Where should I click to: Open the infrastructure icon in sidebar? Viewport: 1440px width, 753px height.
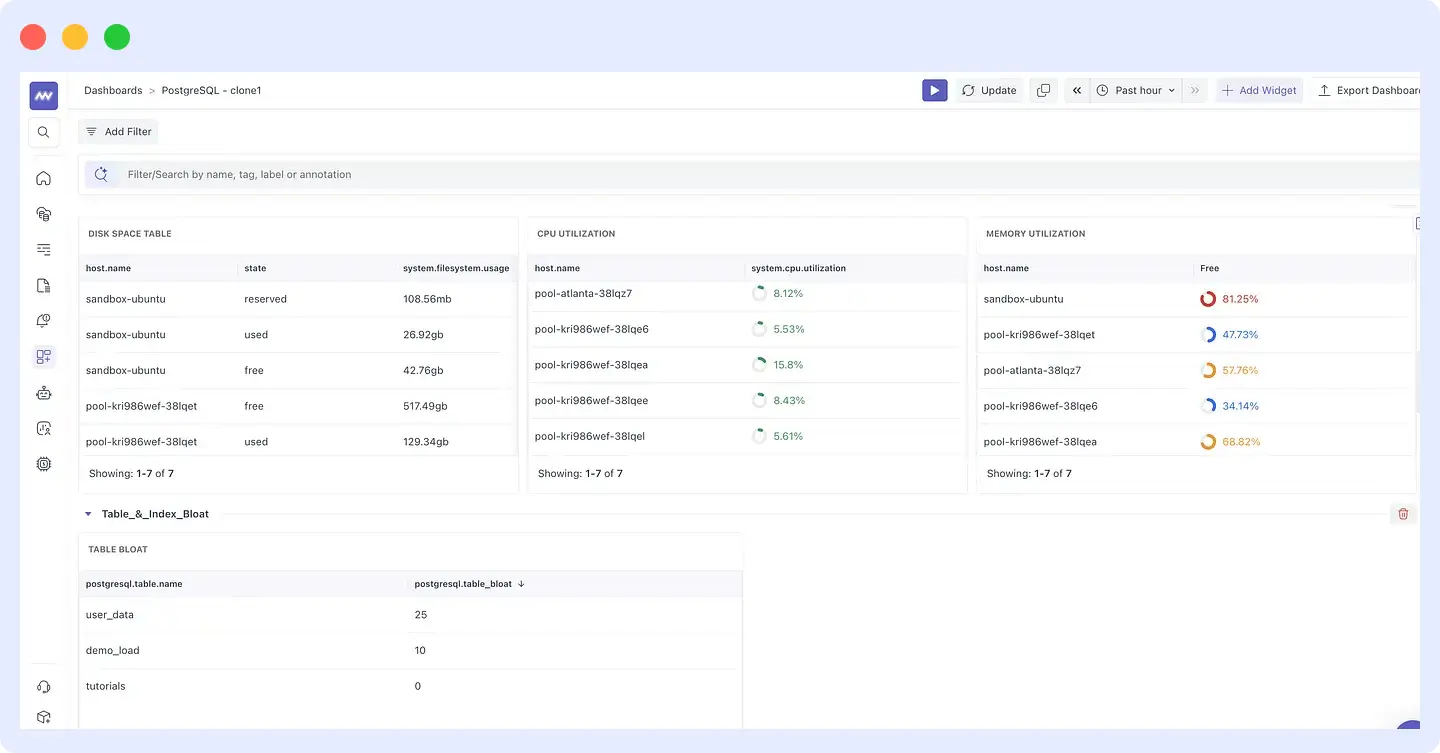click(x=43, y=214)
